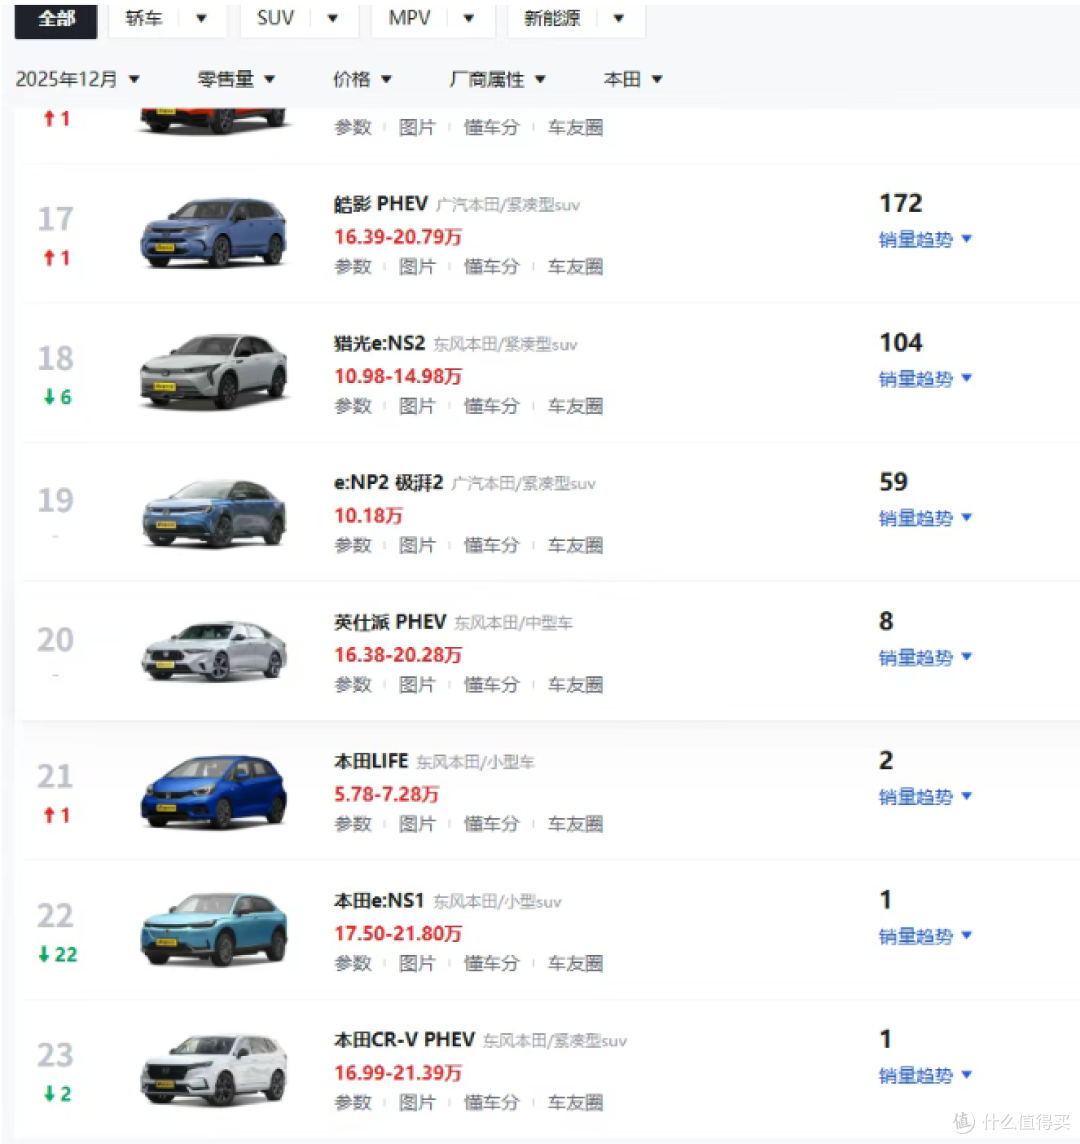Open the 英仕派 PHEV model title
The height and width of the screenshot is (1144, 1080).
[390, 622]
